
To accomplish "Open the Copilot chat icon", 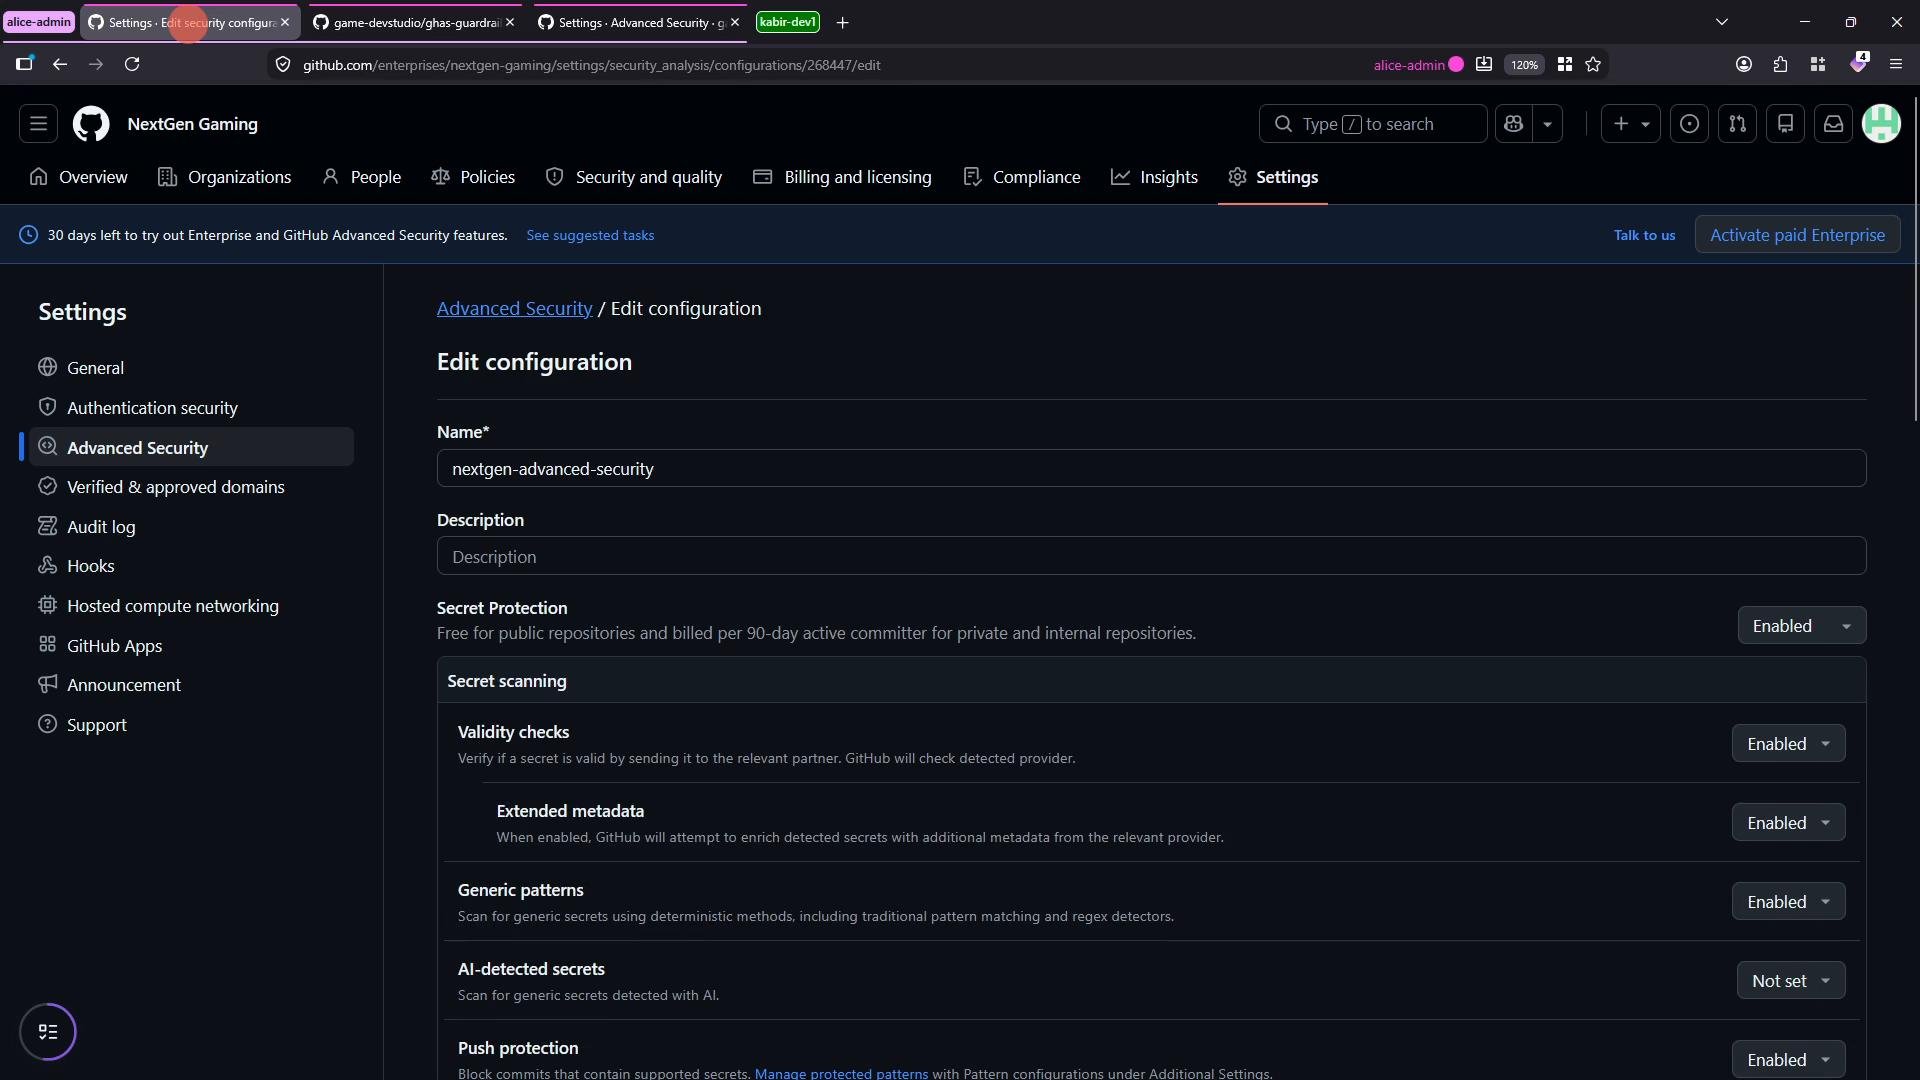I will [1514, 124].
